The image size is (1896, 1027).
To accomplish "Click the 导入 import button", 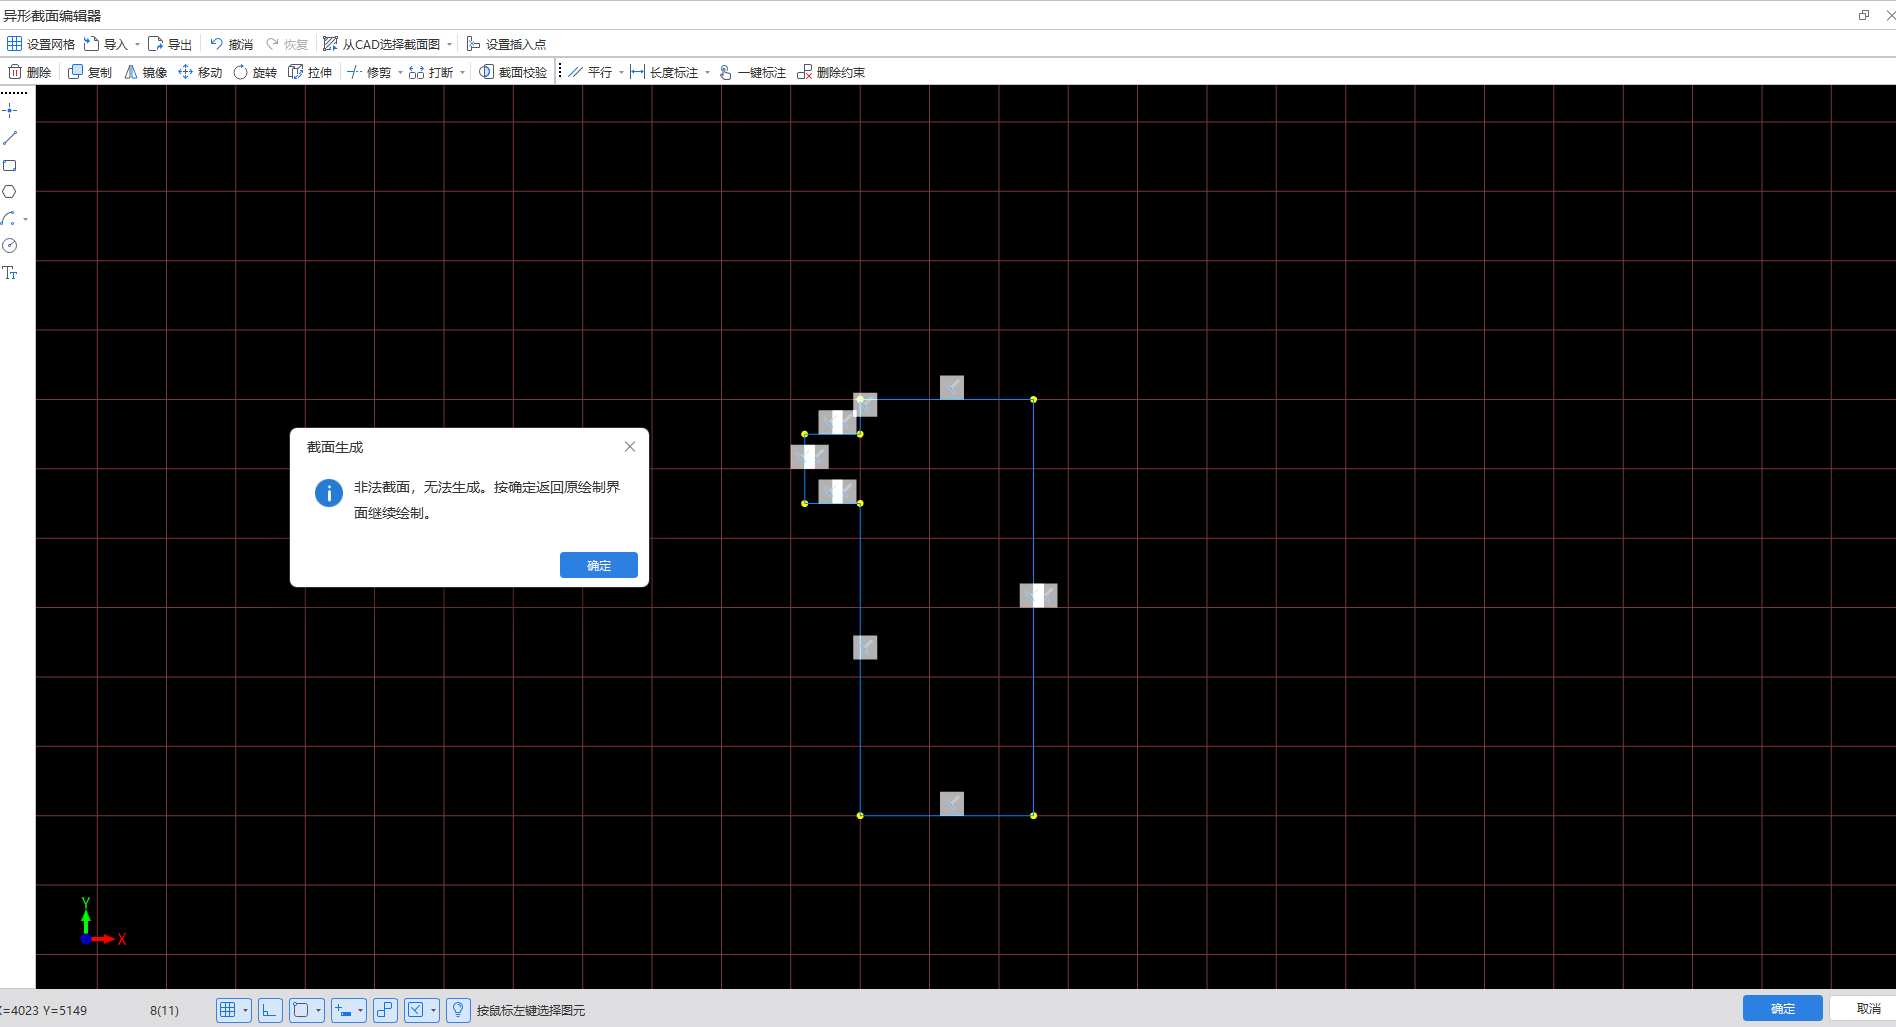I will click(106, 44).
